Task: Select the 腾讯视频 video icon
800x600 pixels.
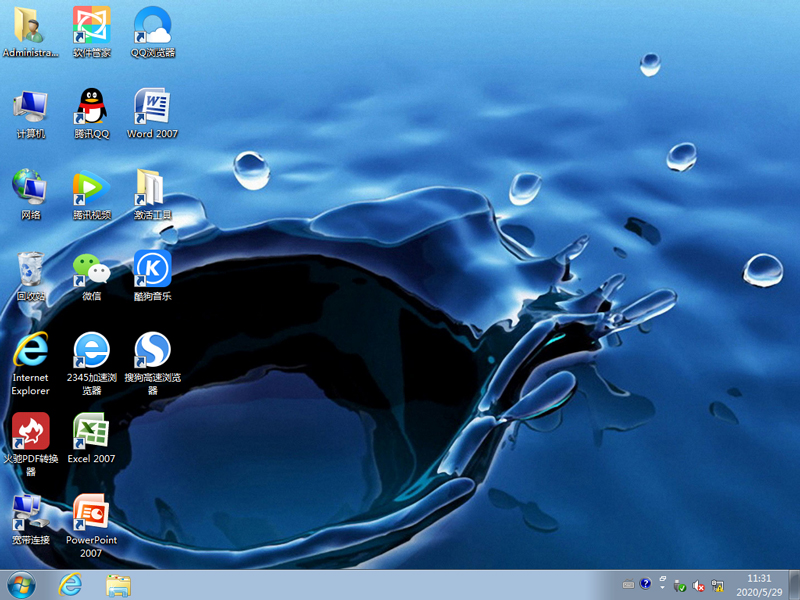Action: [92, 189]
